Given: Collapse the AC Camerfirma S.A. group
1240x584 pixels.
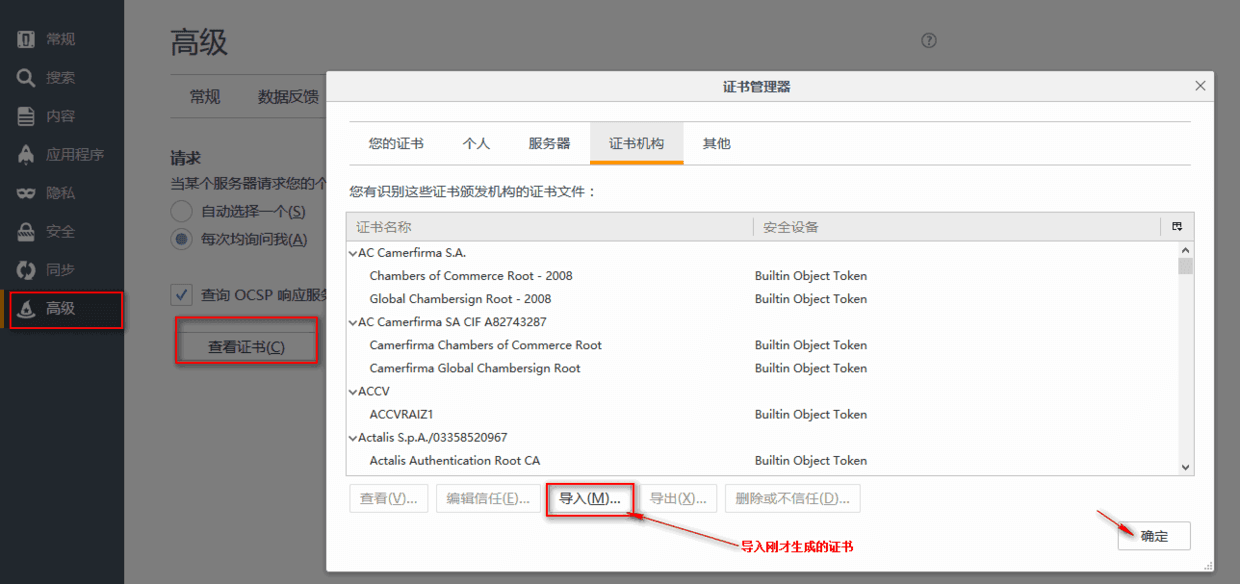Looking at the screenshot, I should click(x=352, y=253).
